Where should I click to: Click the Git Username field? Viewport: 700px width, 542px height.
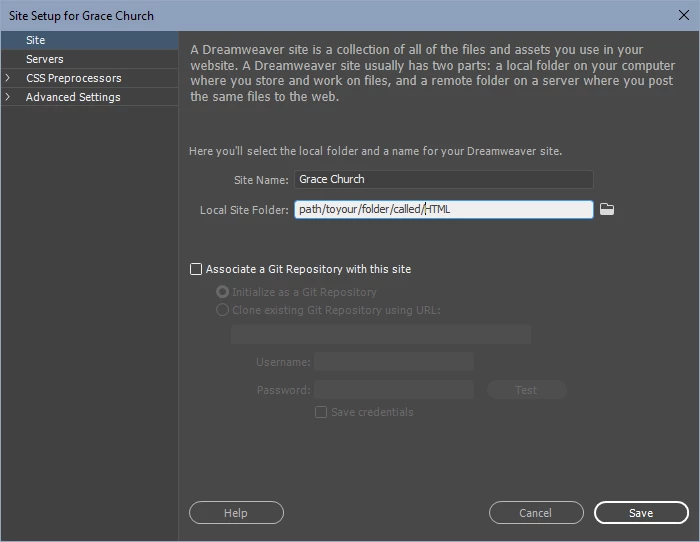(x=394, y=362)
